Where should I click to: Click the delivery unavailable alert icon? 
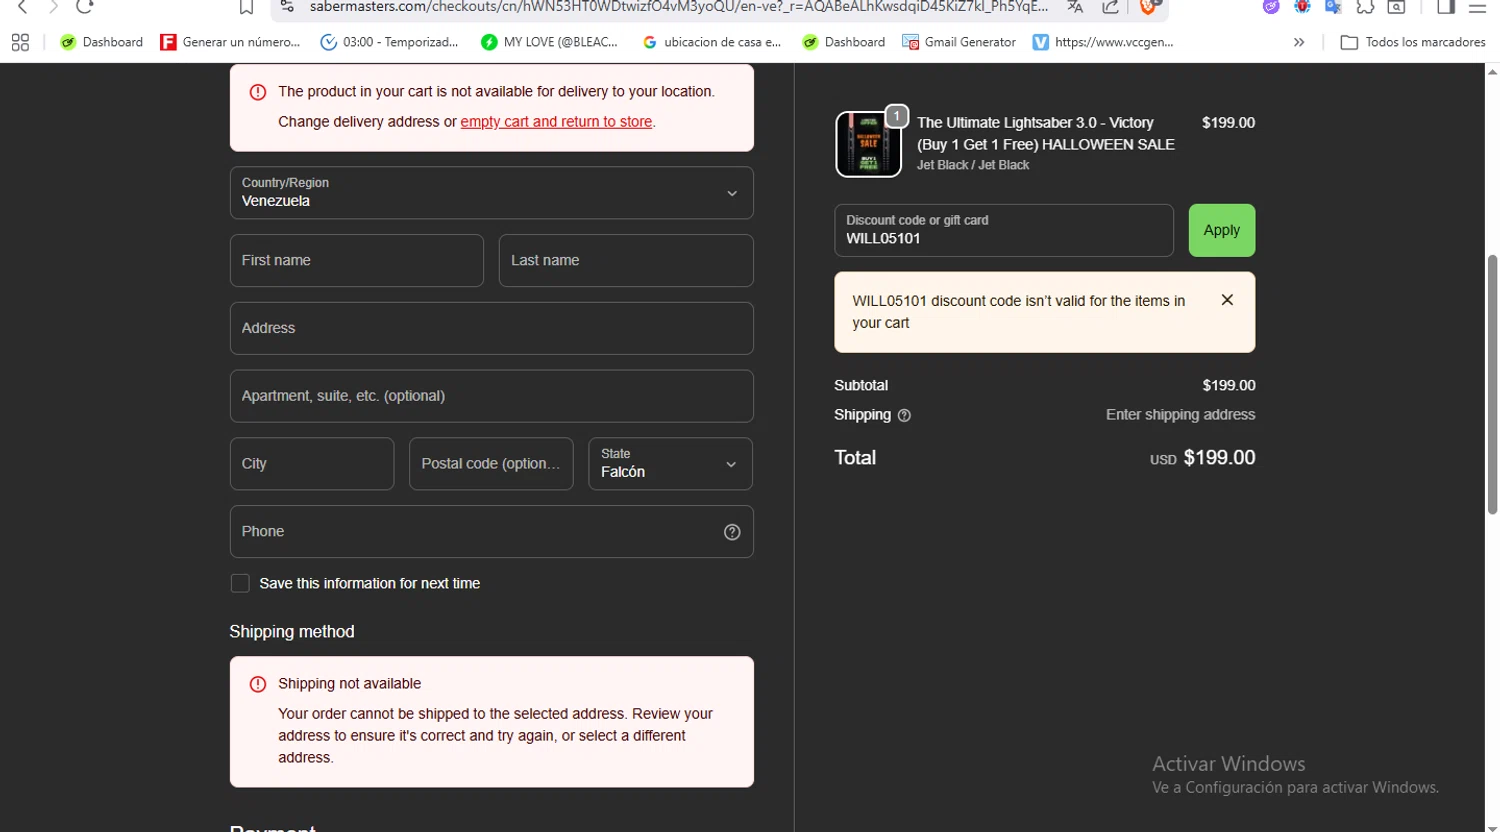point(258,92)
